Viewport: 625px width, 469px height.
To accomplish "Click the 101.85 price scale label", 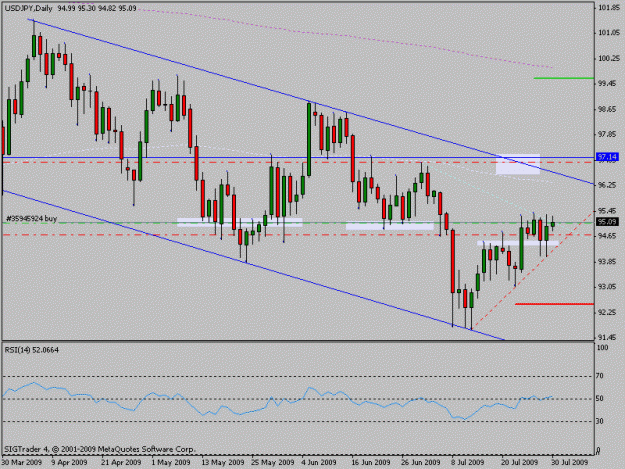I will click(x=608, y=8).
